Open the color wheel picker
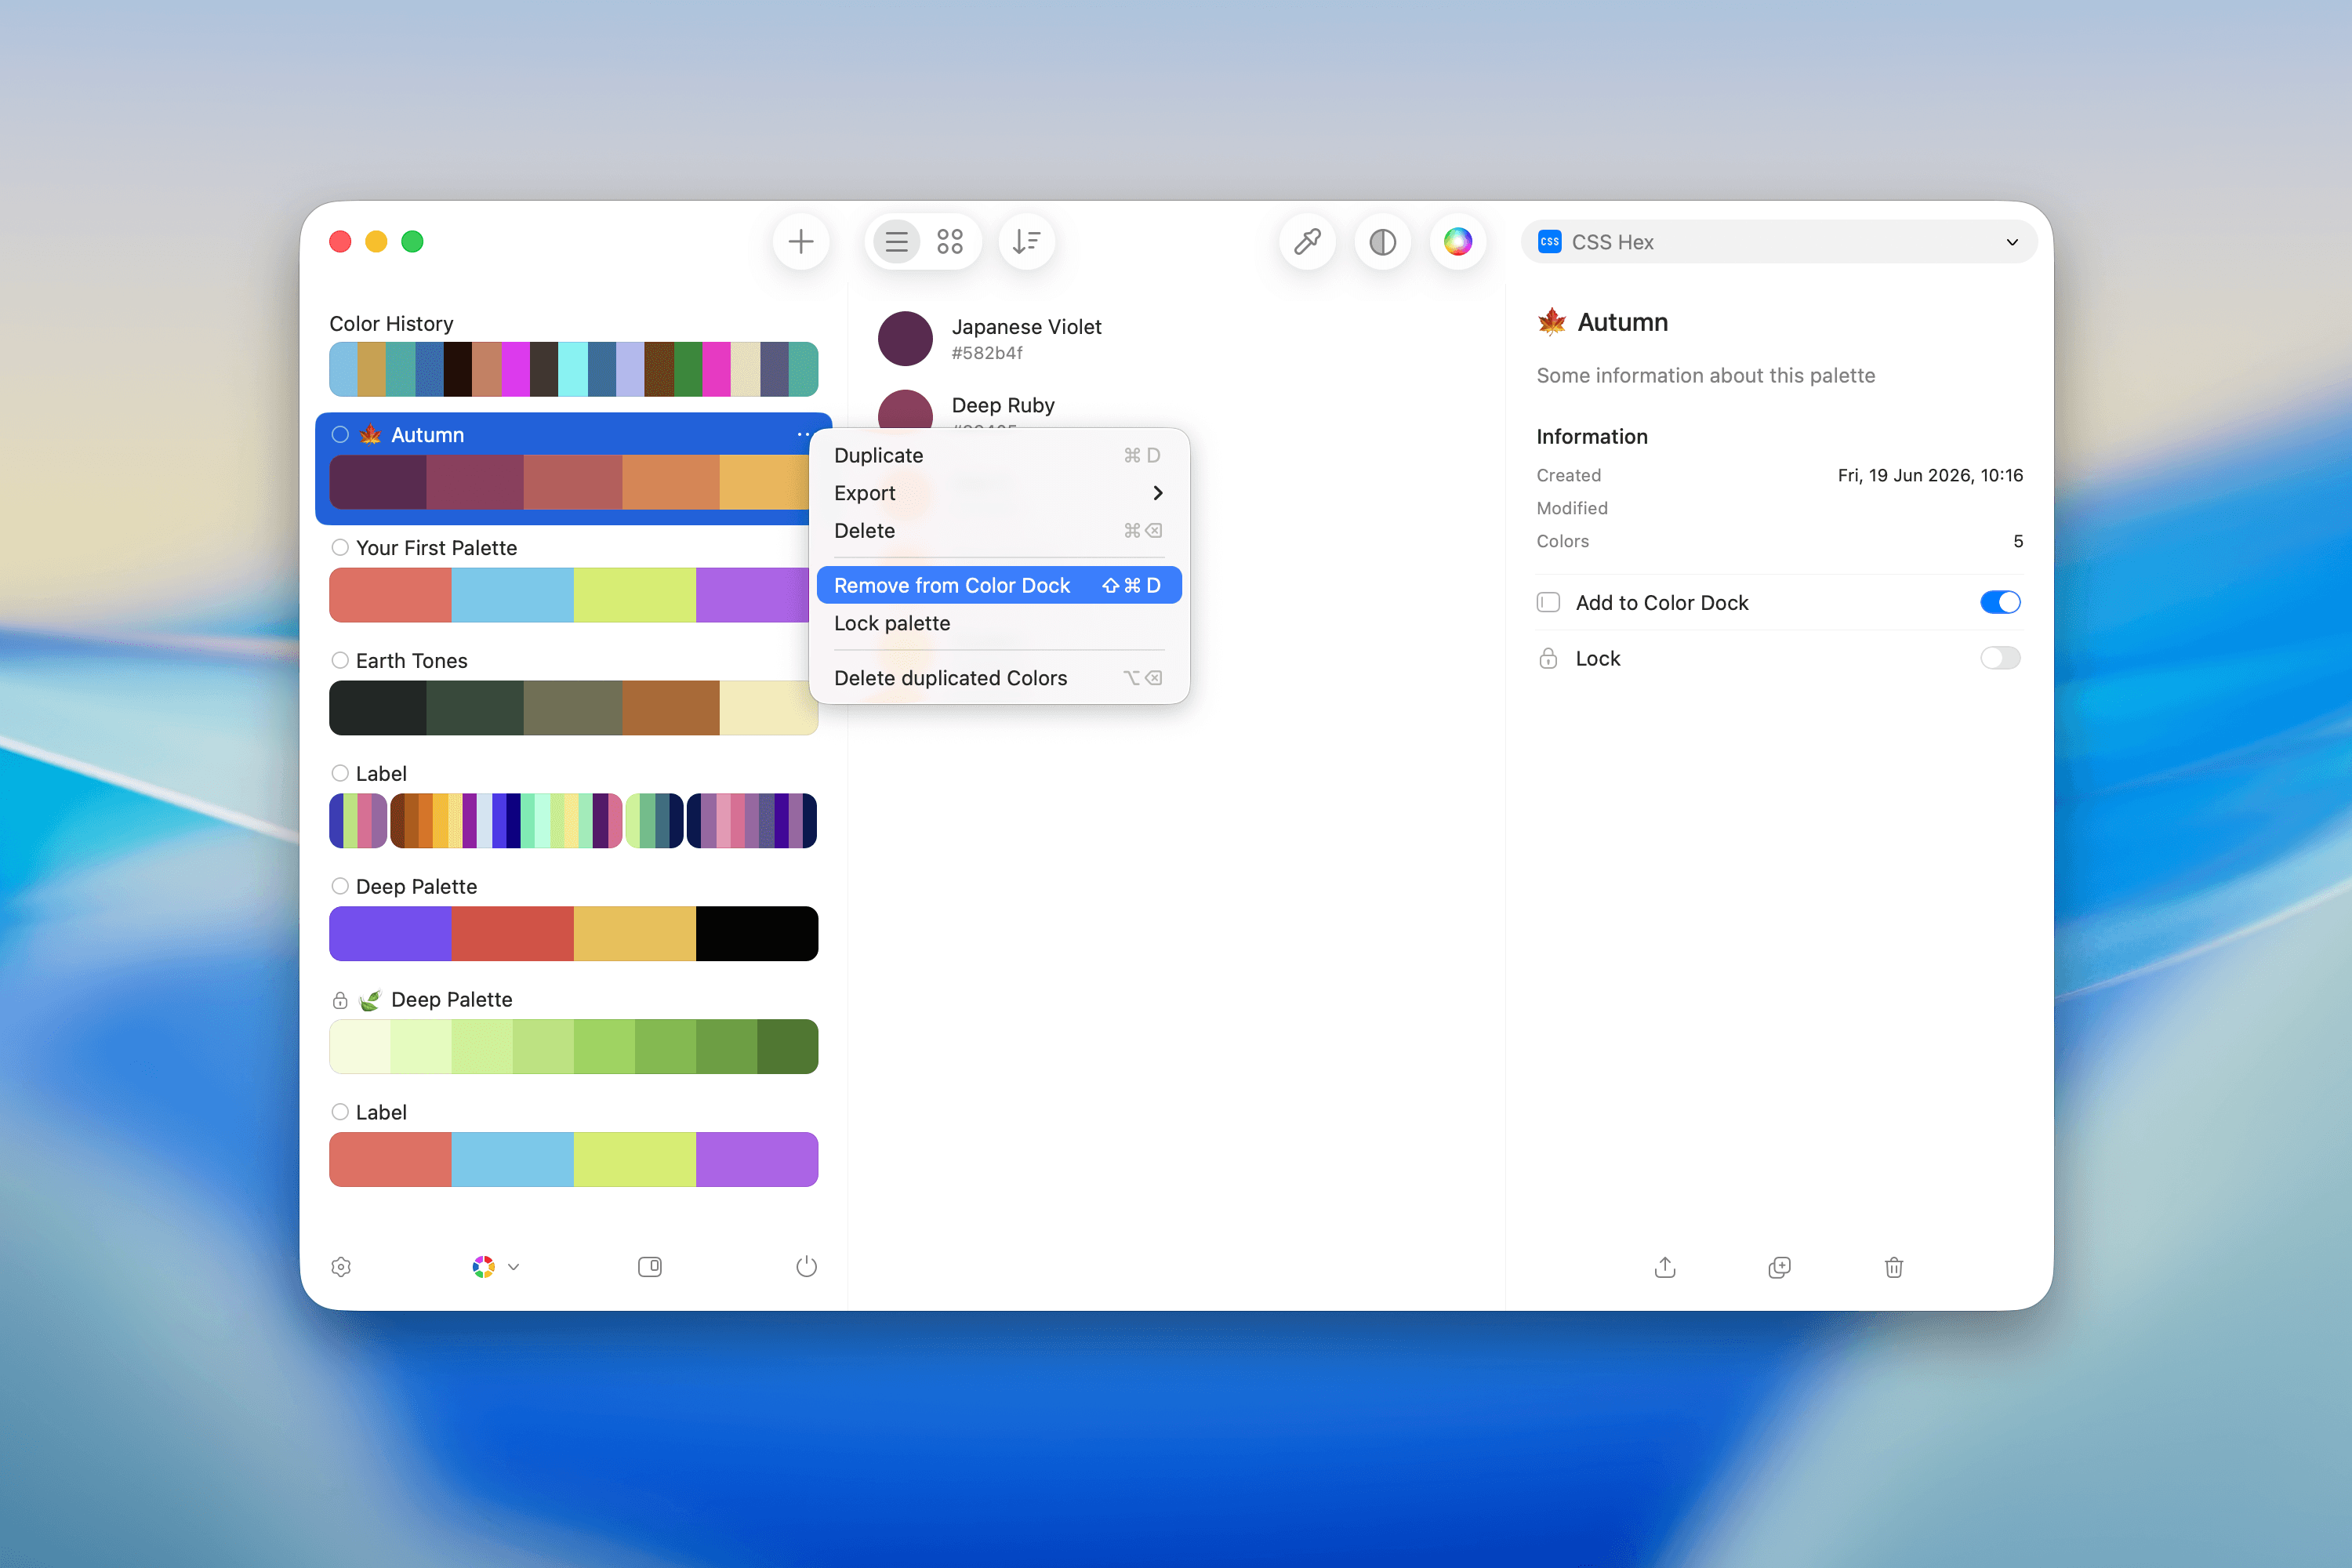Viewport: 2352px width, 1568px height. pyautogui.click(x=1458, y=242)
